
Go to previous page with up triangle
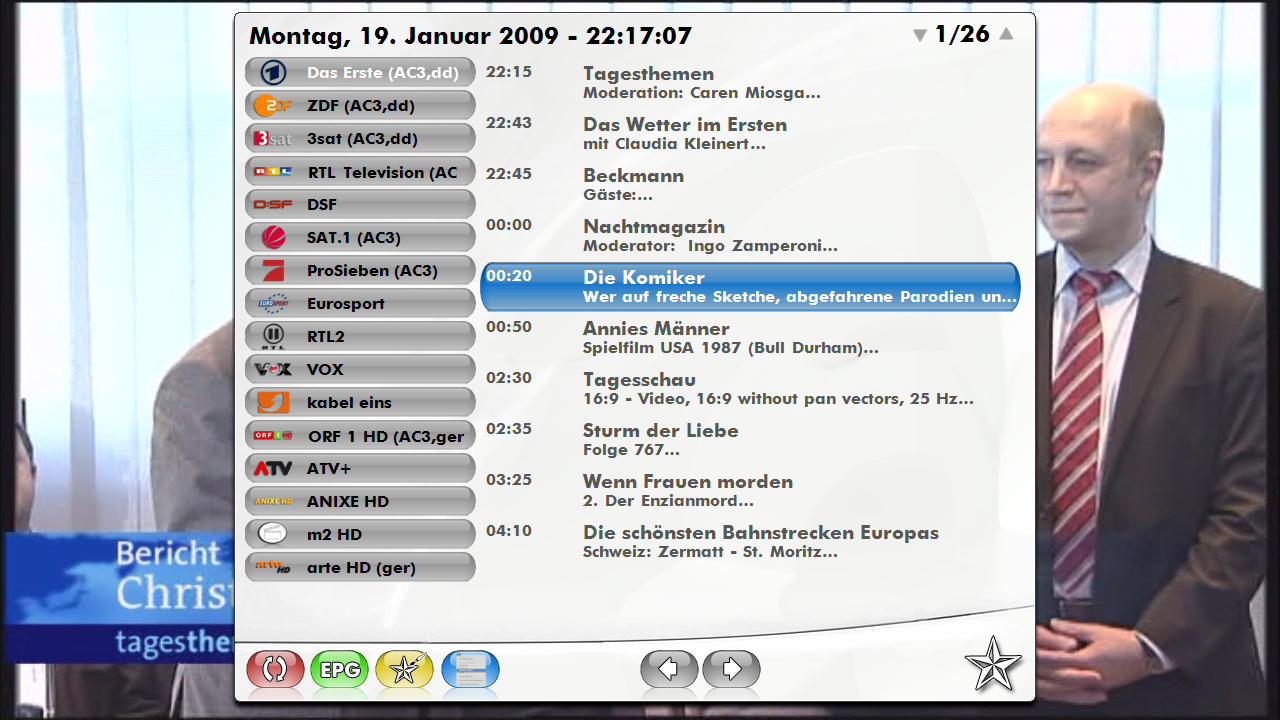(1006, 34)
